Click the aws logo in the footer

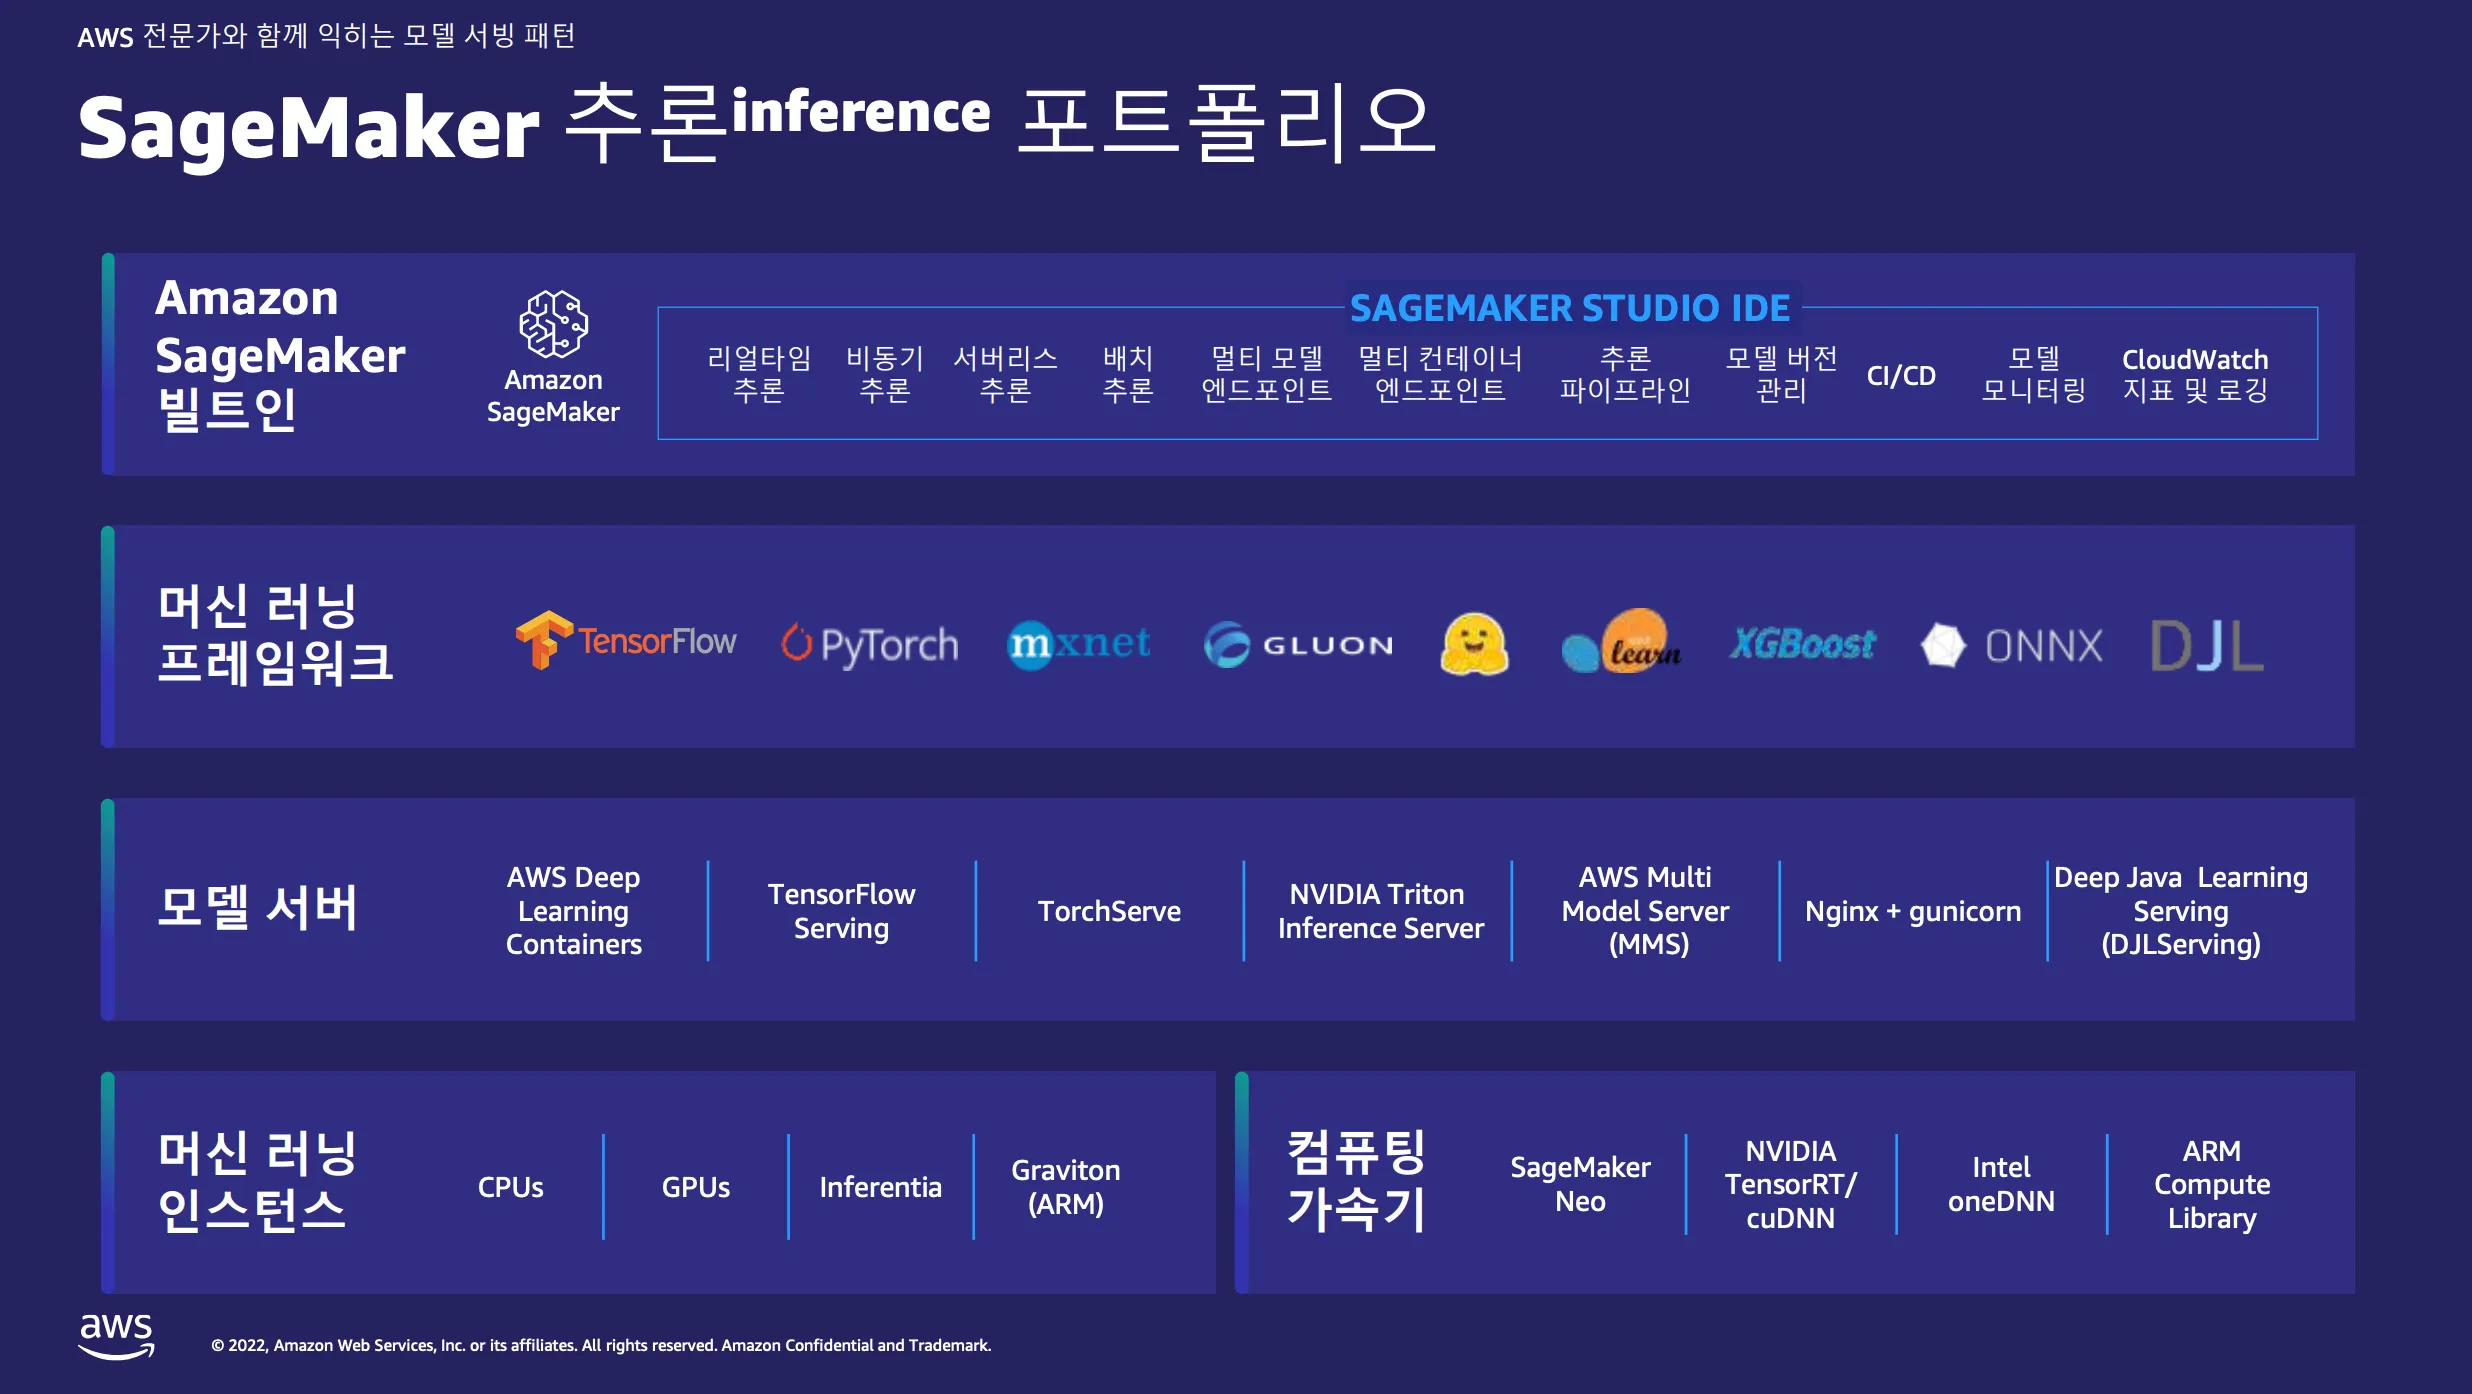click(117, 1336)
